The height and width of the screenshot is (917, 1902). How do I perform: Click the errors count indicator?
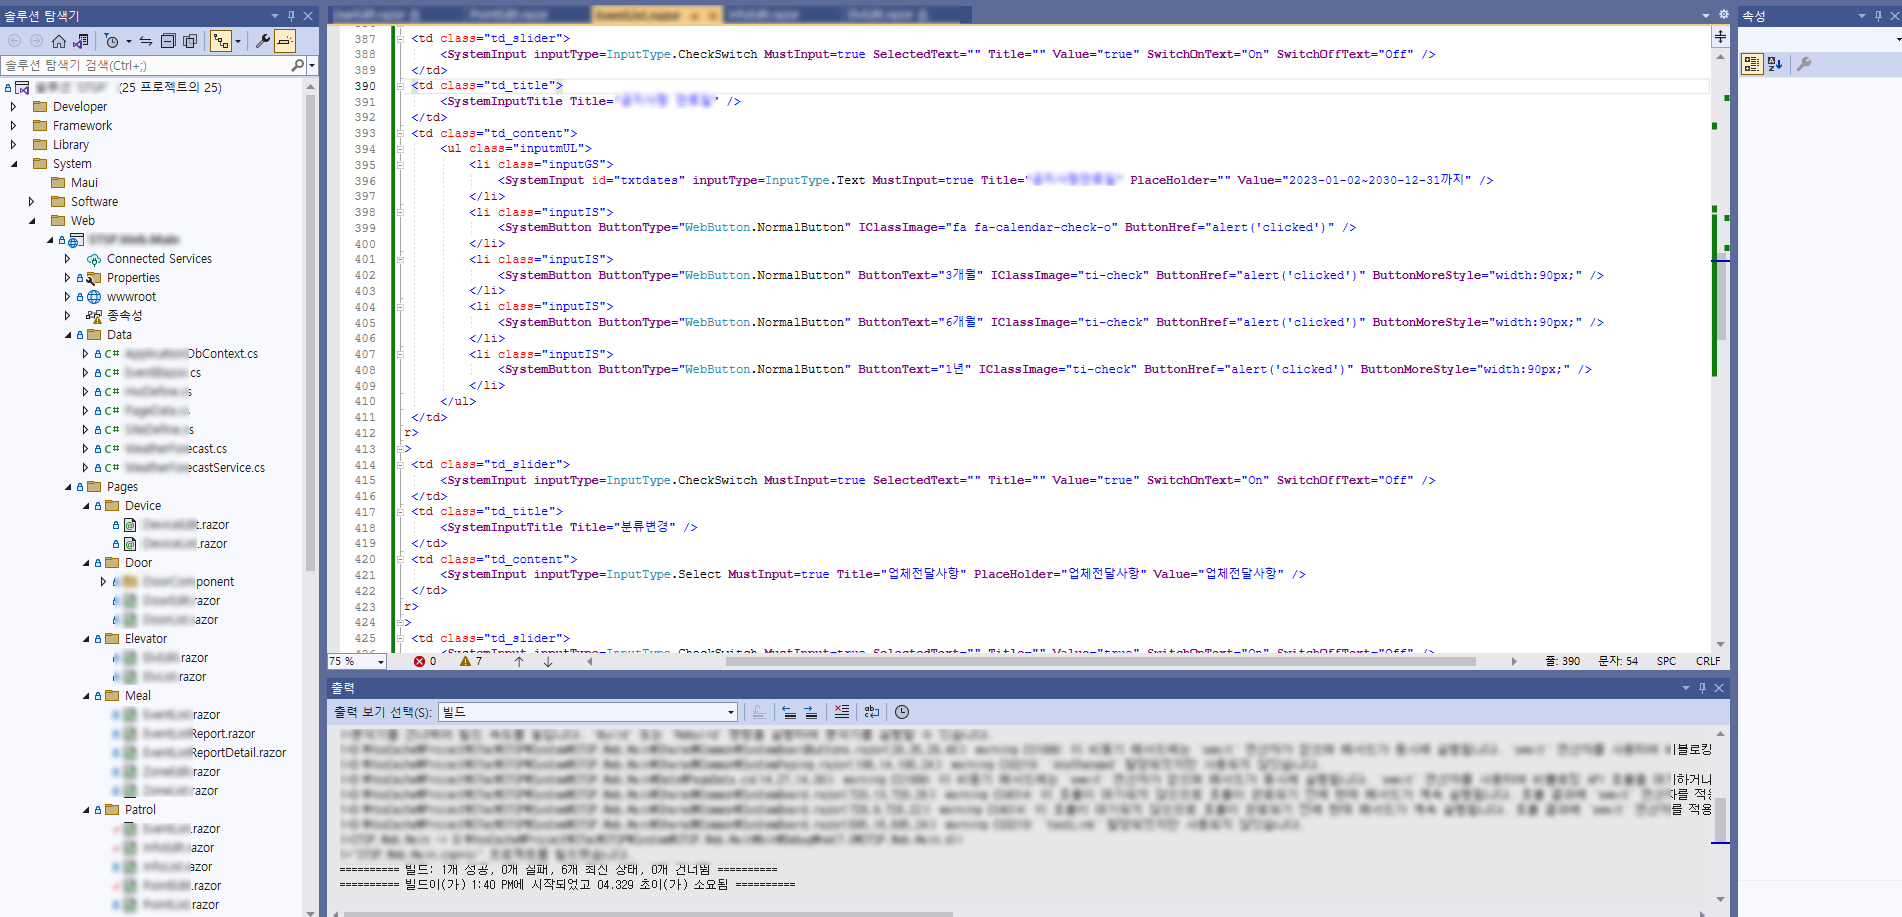[x=425, y=661]
